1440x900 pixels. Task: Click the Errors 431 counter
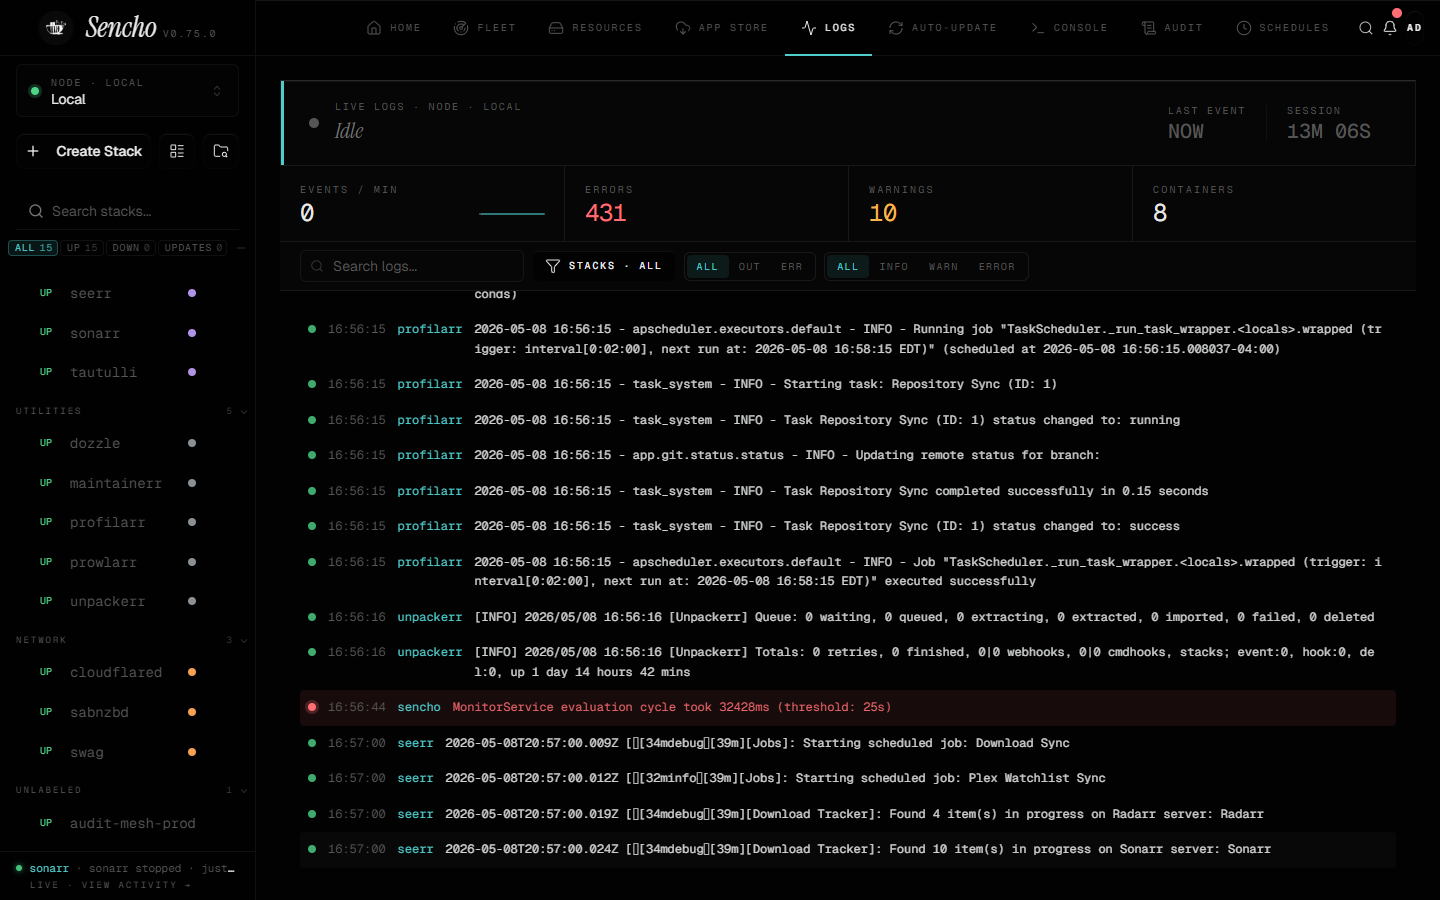(x=706, y=204)
